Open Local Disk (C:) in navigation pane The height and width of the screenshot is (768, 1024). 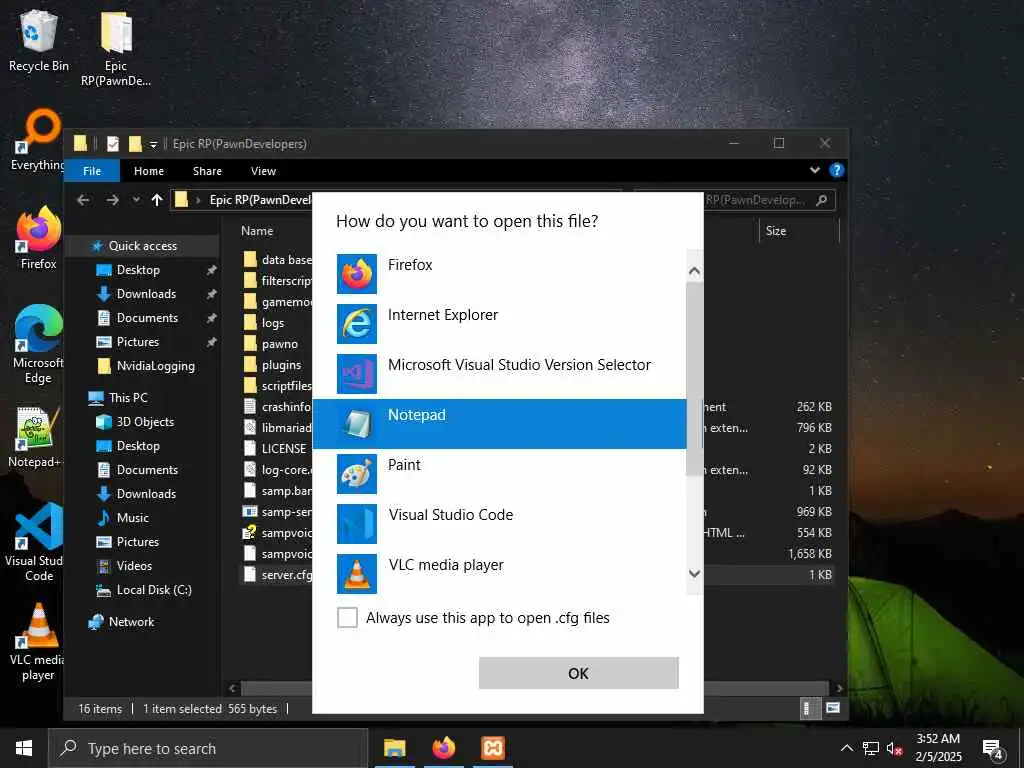(154, 590)
